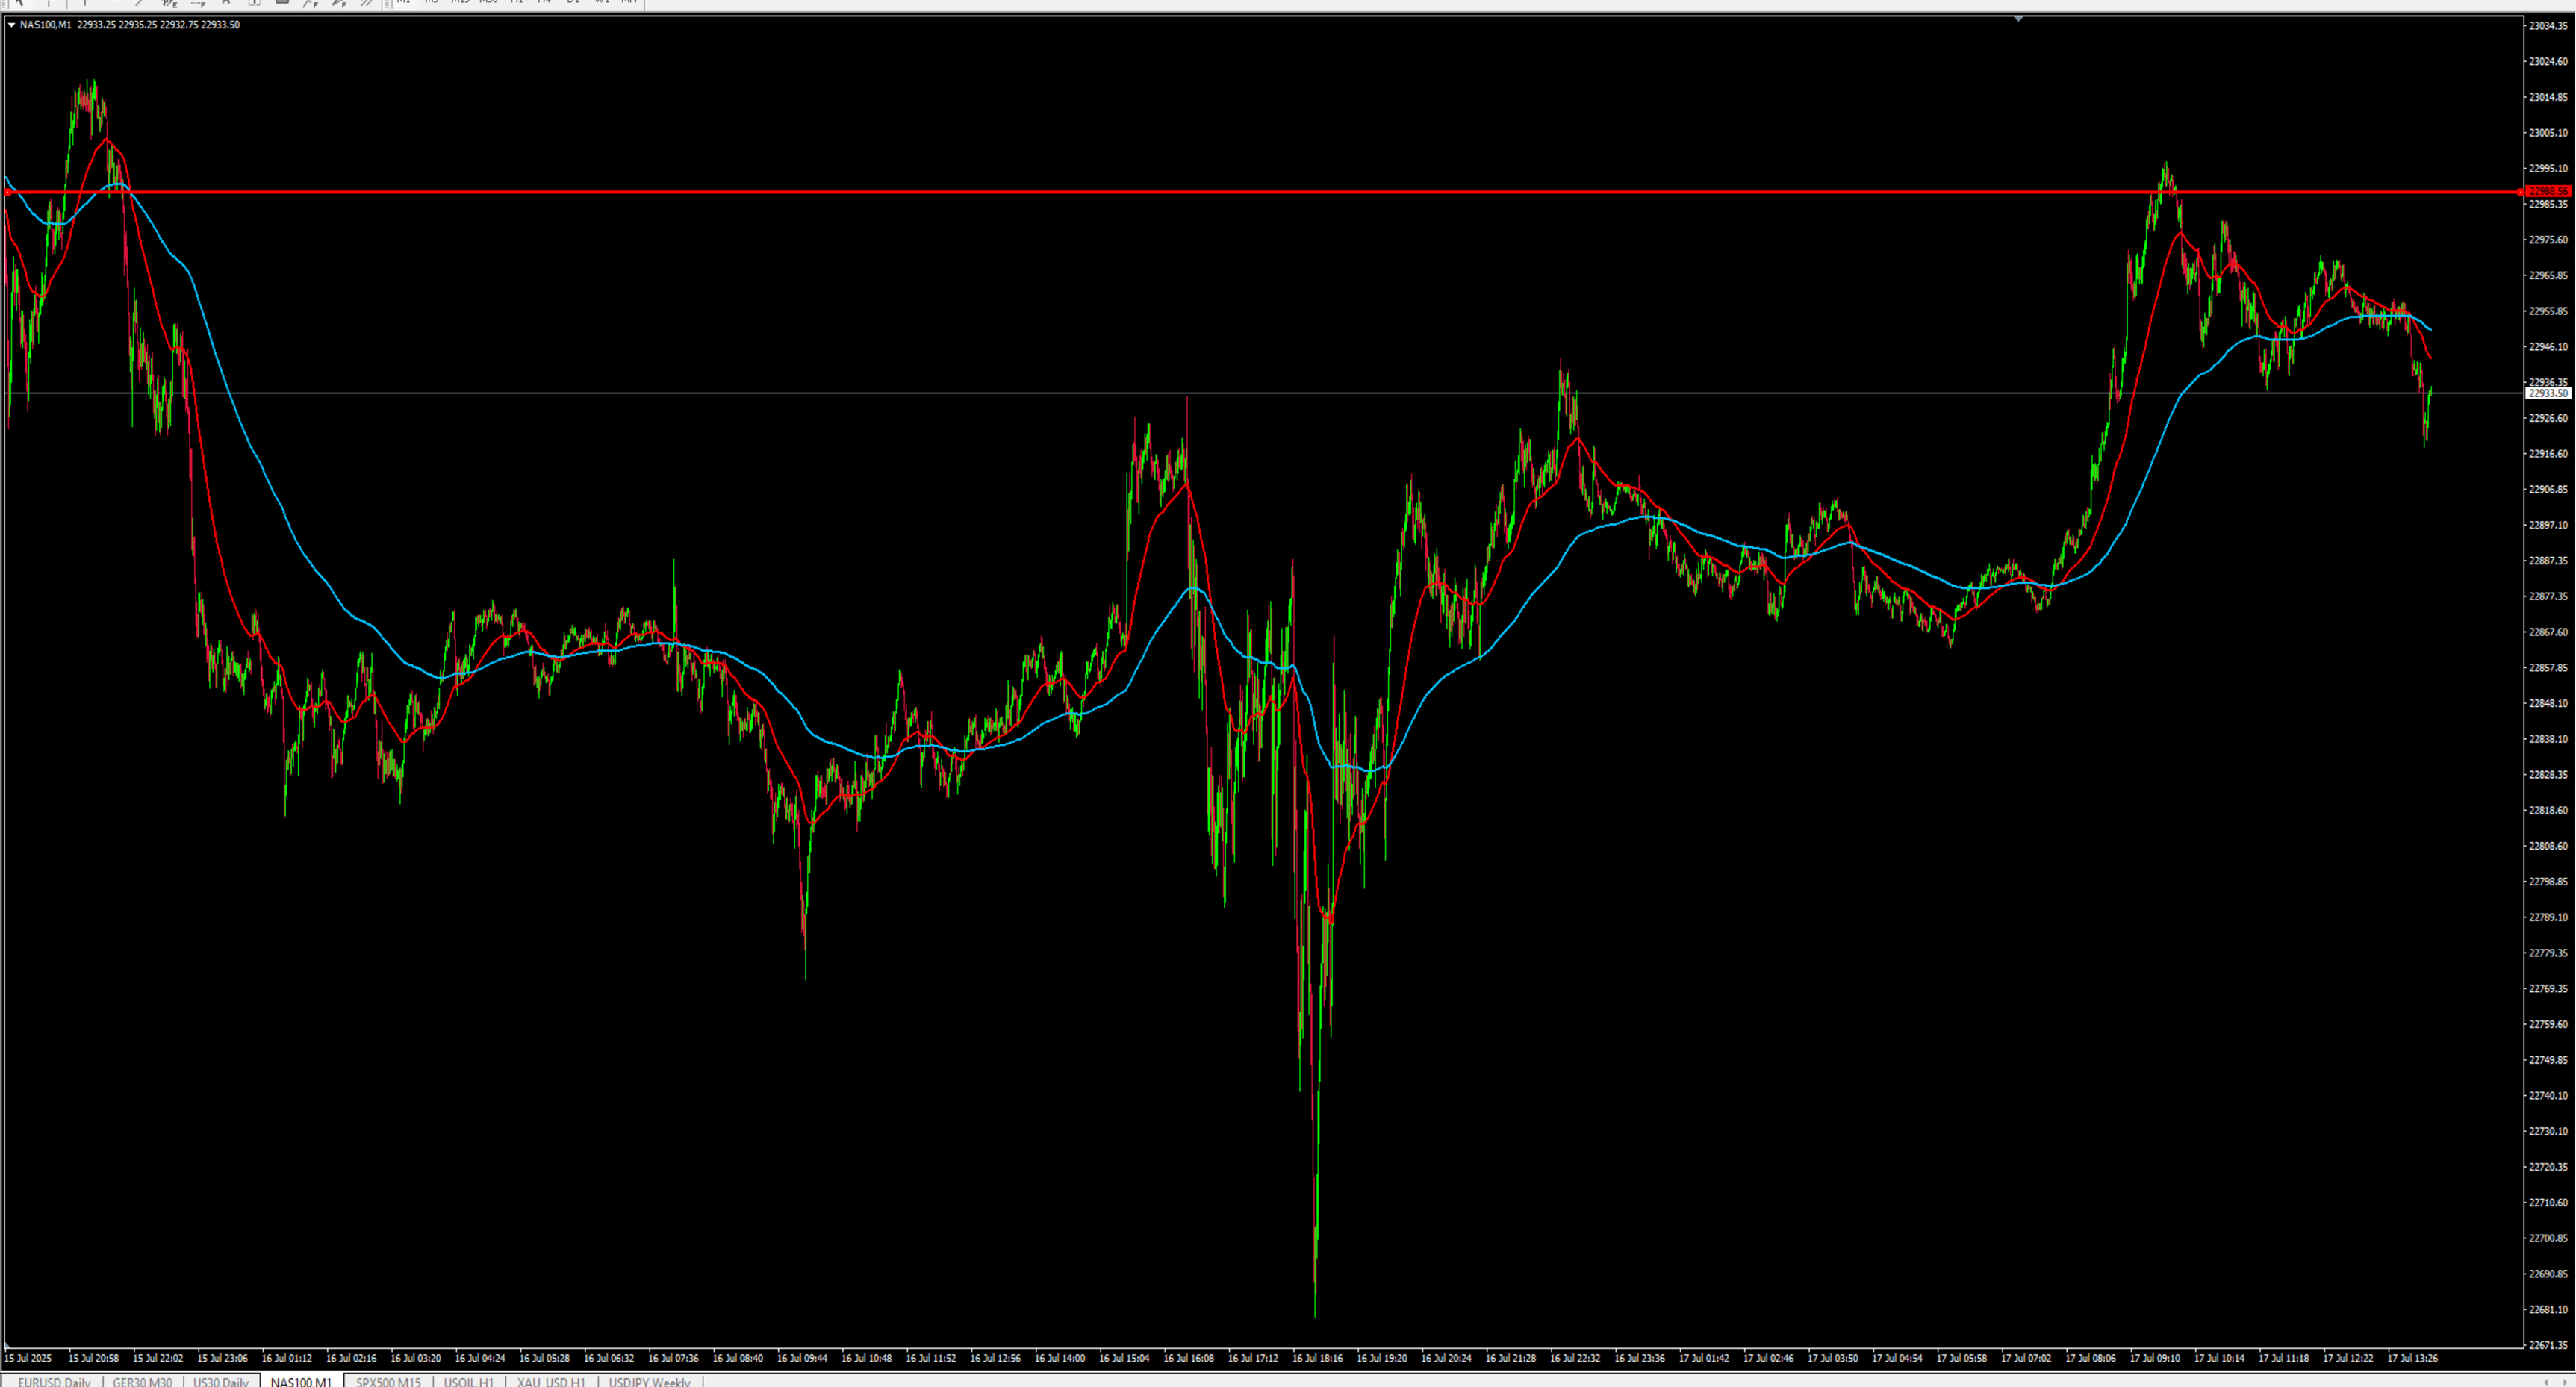2576x1387 pixels.
Task: Click the NAS100,M1 symbol title text
Action: (45, 25)
